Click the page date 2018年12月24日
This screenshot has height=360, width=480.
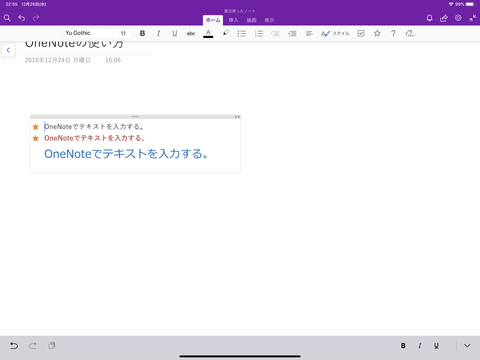57,60
